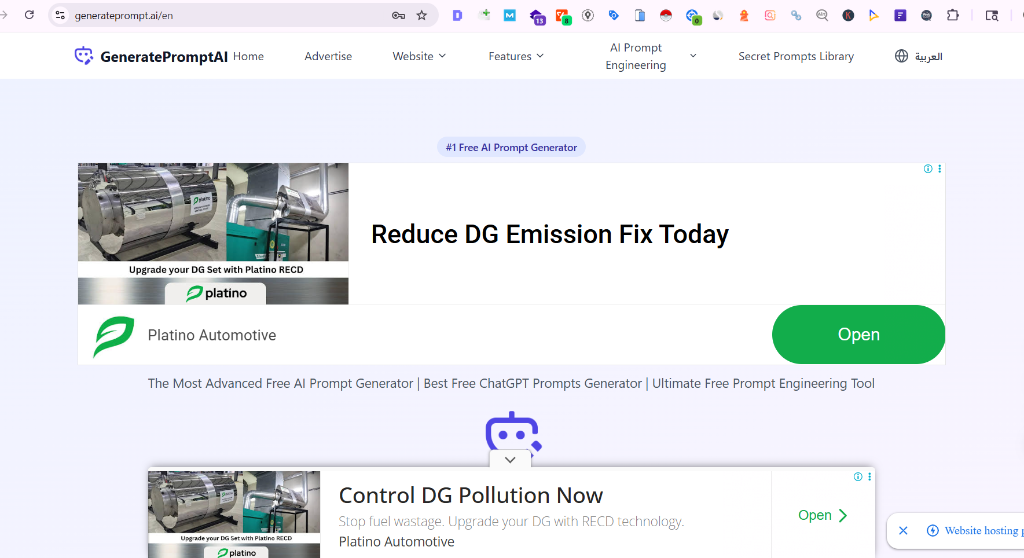Viewport: 1024px width, 558px height.
Task: Expand the AI Prompt Engineering chevron
Action: [693, 56]
